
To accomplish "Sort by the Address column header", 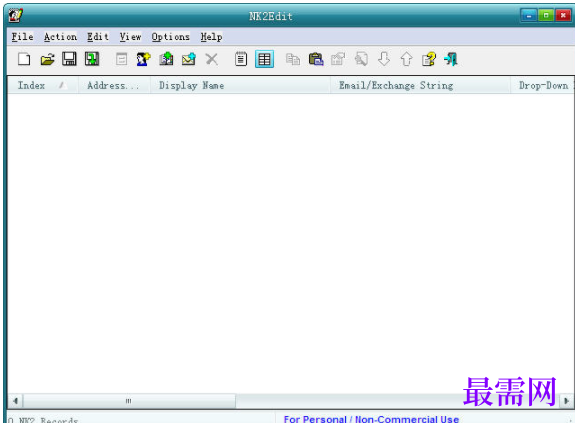I will 114,85.
